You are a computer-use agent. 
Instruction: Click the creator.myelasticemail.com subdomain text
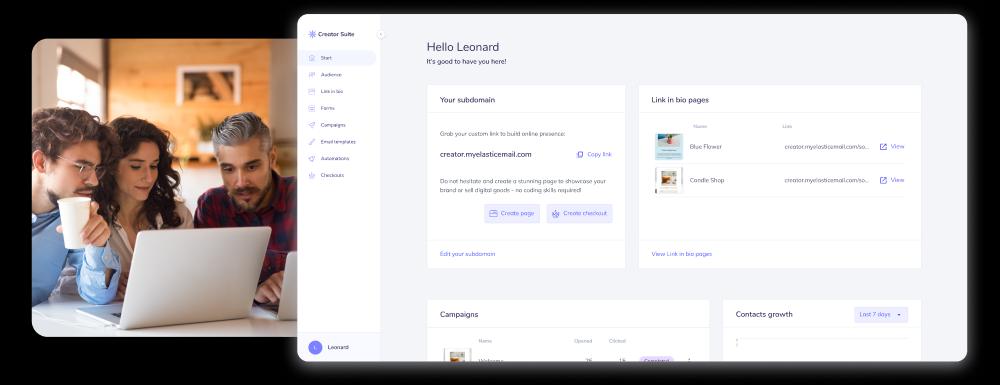pyautogui.click(x=485, y=154)
